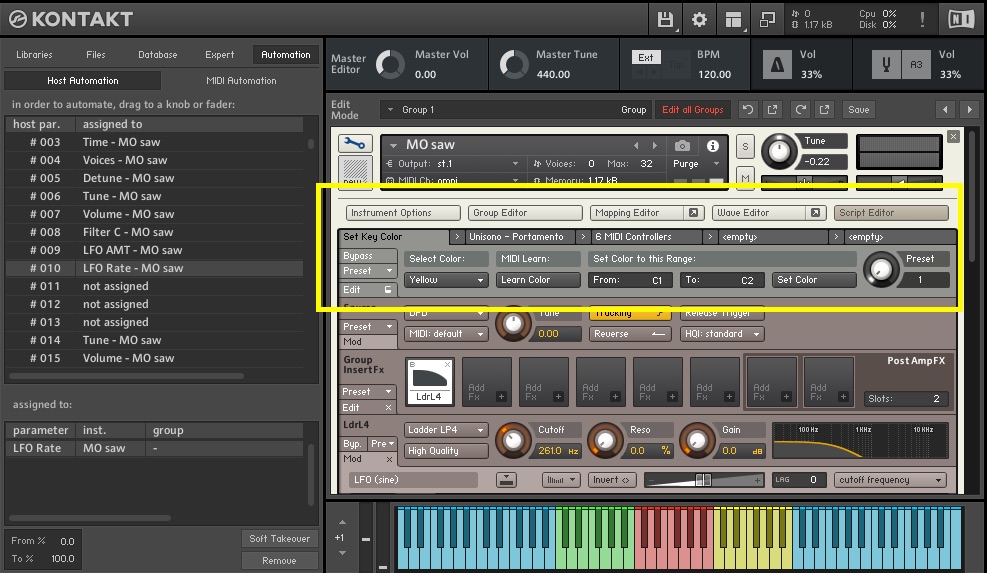Click the exclamation panic icon
The height and width of the screenshot is (573, 987).
point(922,19)
